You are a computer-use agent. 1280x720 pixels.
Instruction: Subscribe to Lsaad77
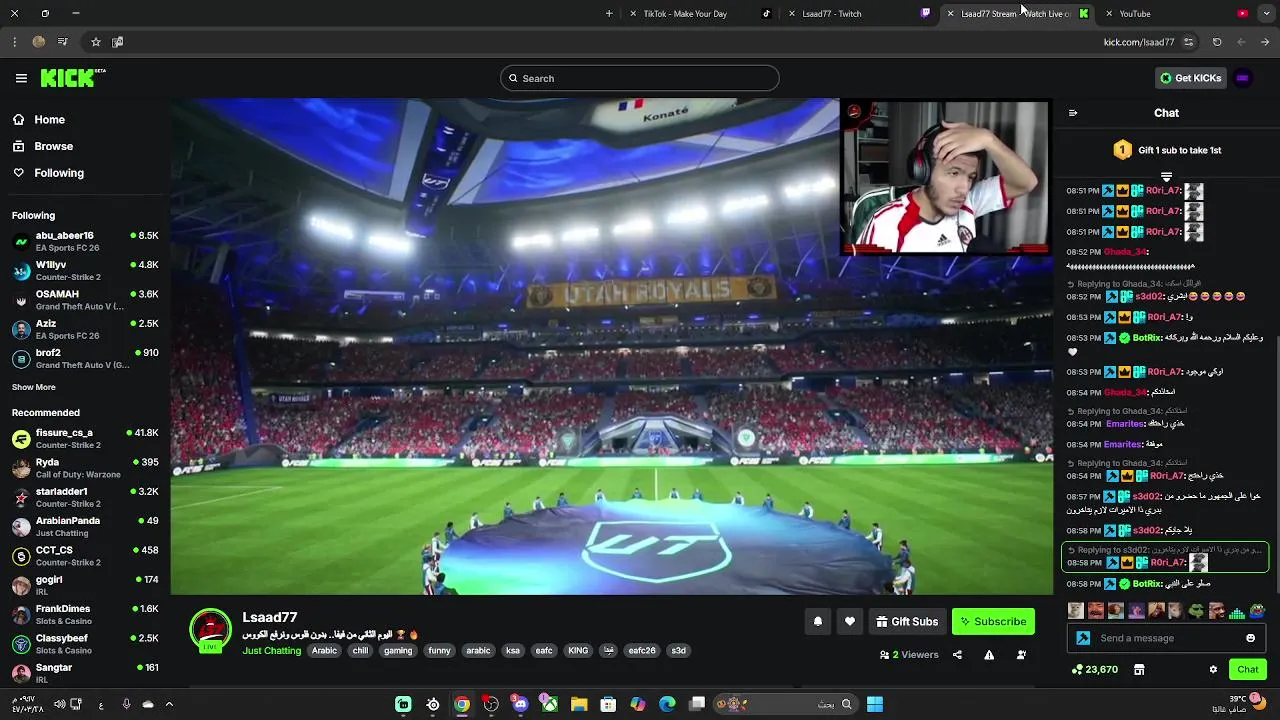(x=993, y=621)
